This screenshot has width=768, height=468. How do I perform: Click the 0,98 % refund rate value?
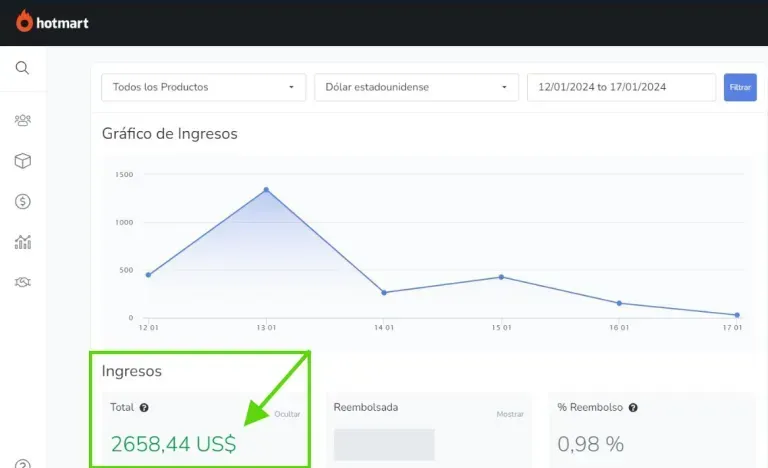point(591,444)
